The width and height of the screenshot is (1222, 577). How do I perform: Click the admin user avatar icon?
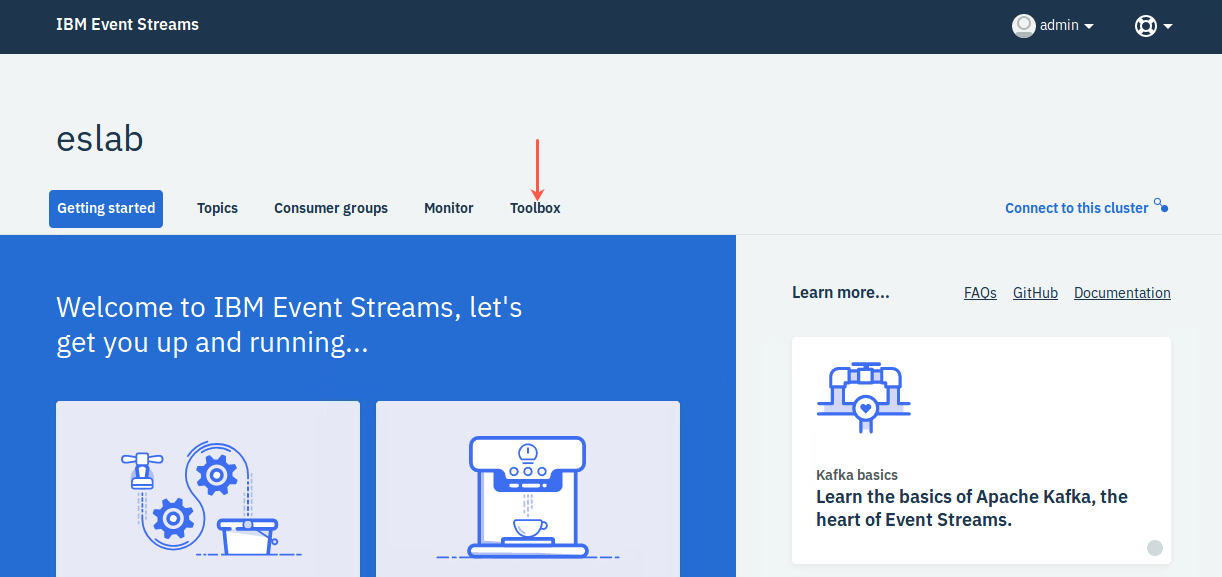click(x=1023, y=26)
